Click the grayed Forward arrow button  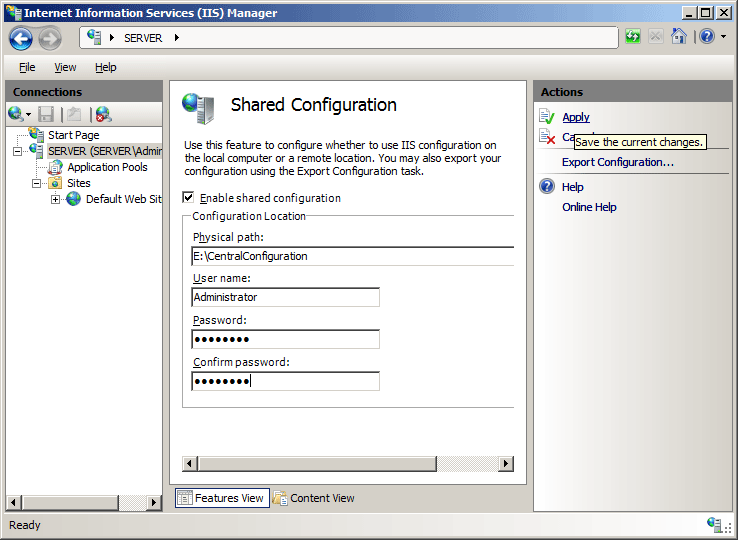pos(49,38)
